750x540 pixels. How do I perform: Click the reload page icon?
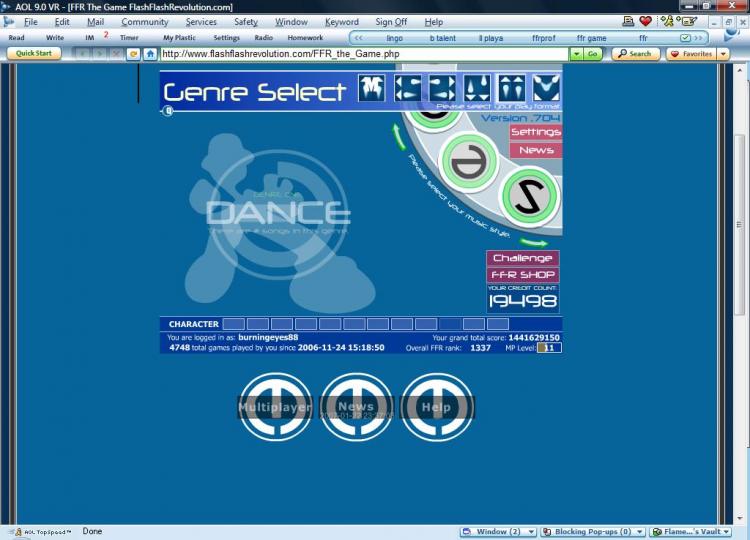click(x=133, y=54)
